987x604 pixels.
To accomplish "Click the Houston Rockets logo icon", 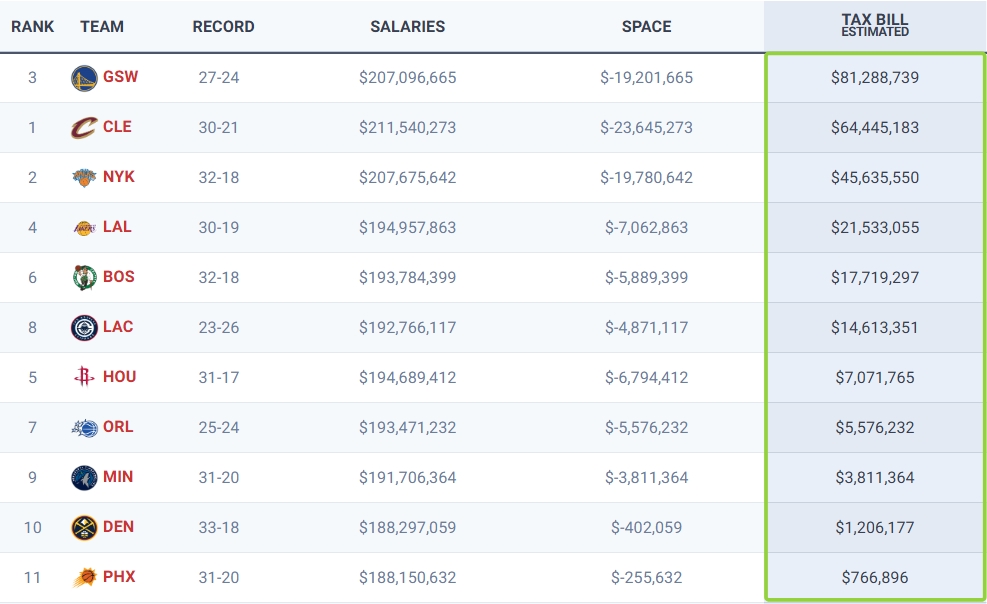I will [x=84, y=378].
